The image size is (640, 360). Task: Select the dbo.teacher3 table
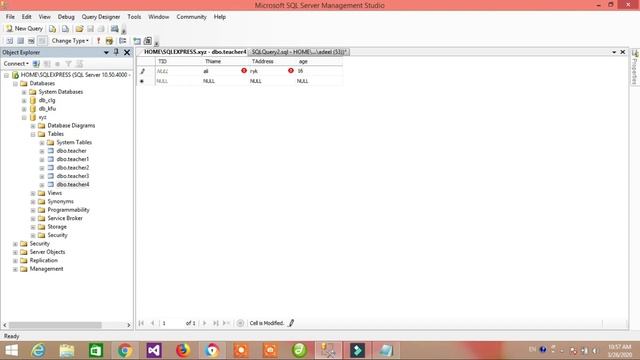(x=73, y=176)
